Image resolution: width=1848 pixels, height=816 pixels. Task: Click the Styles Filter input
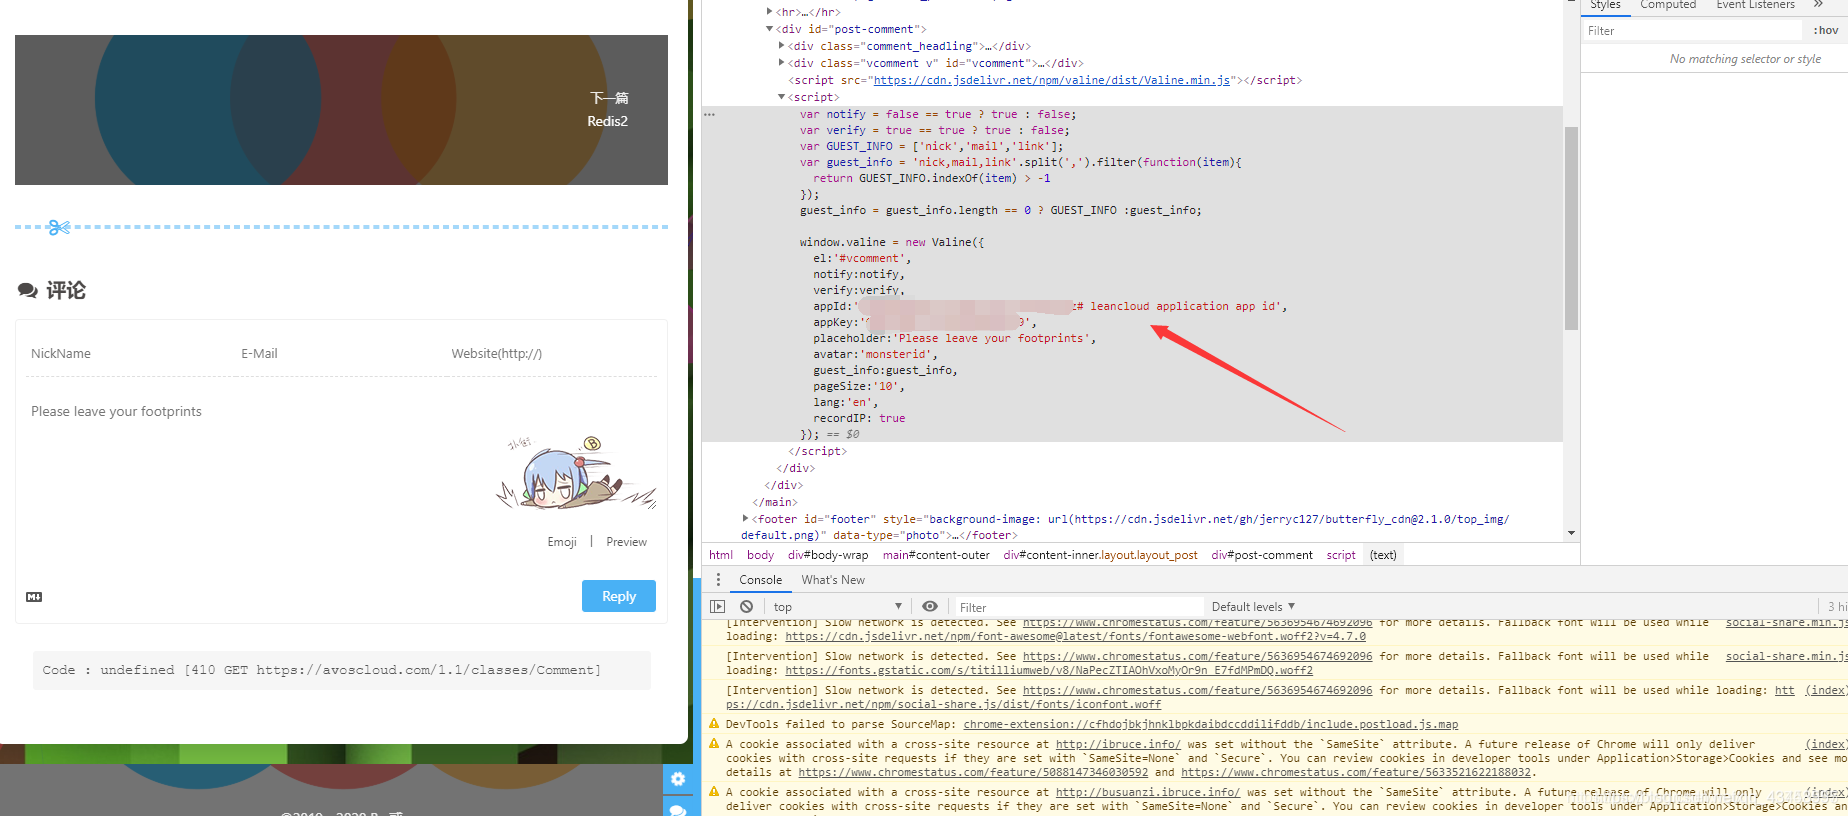coord(1694,31)
